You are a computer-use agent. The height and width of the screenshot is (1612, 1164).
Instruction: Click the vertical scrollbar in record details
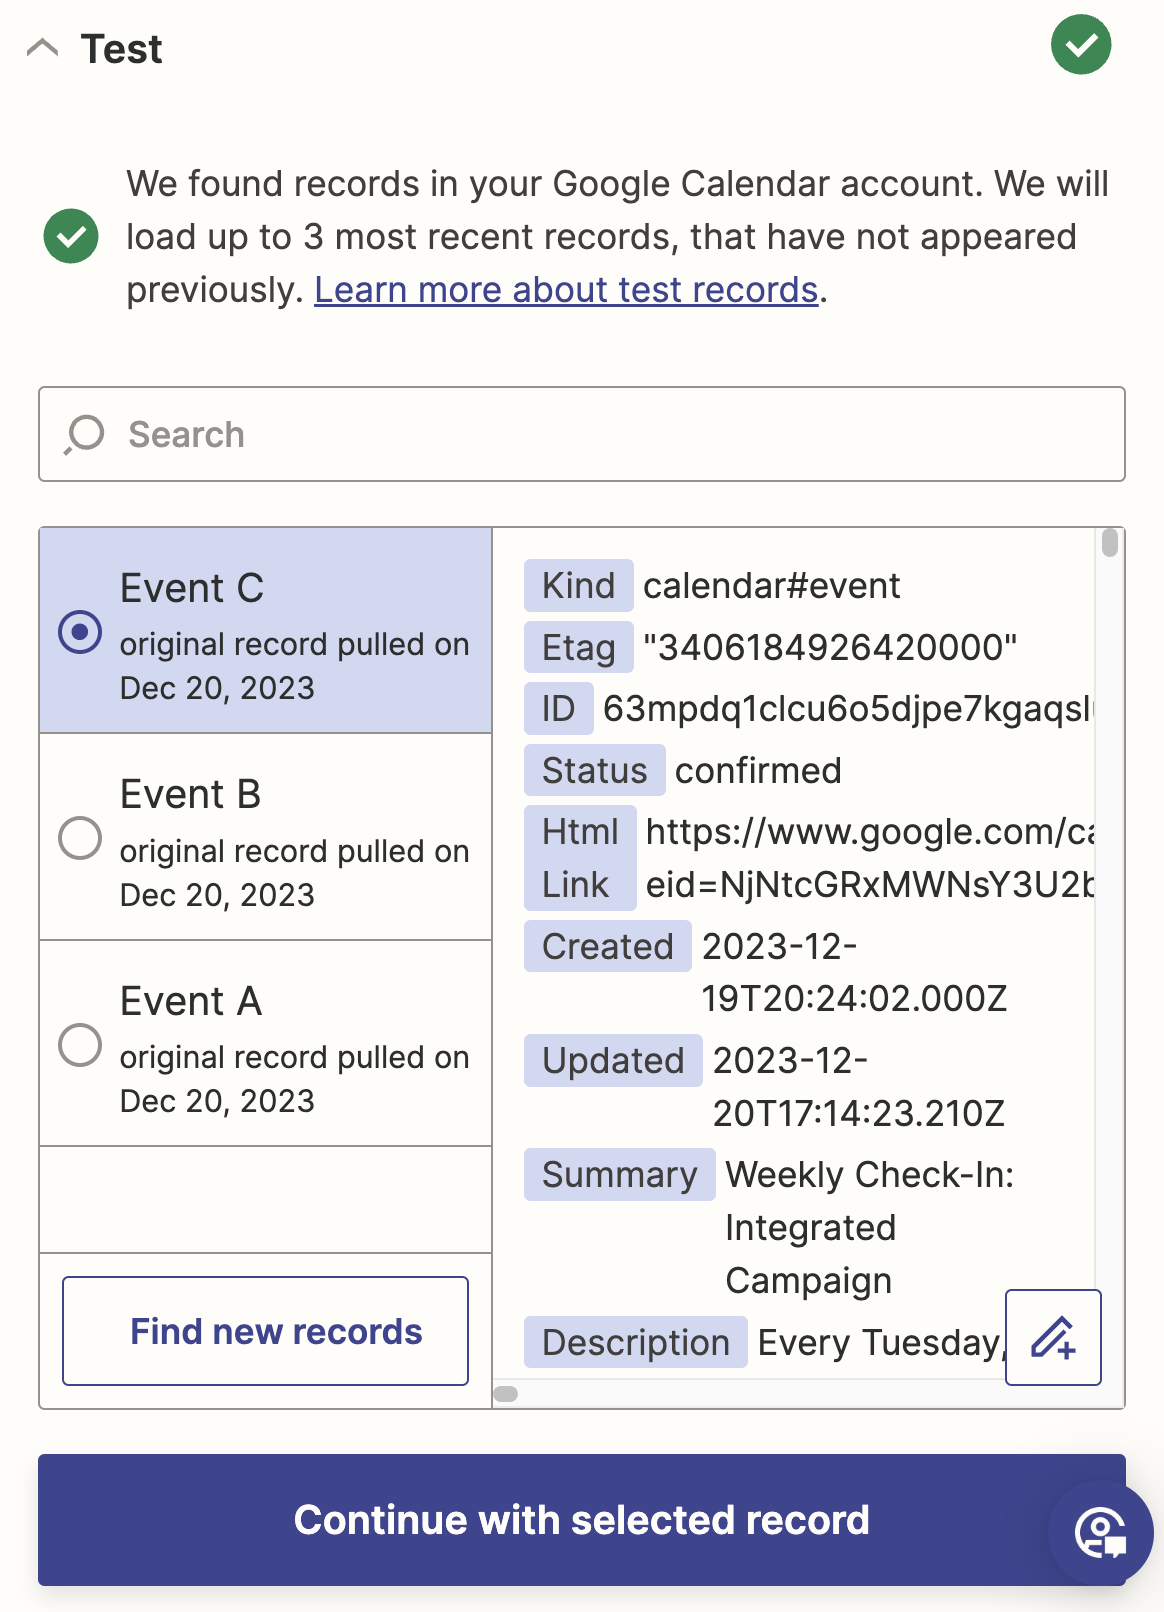(x=1109, y=543)
